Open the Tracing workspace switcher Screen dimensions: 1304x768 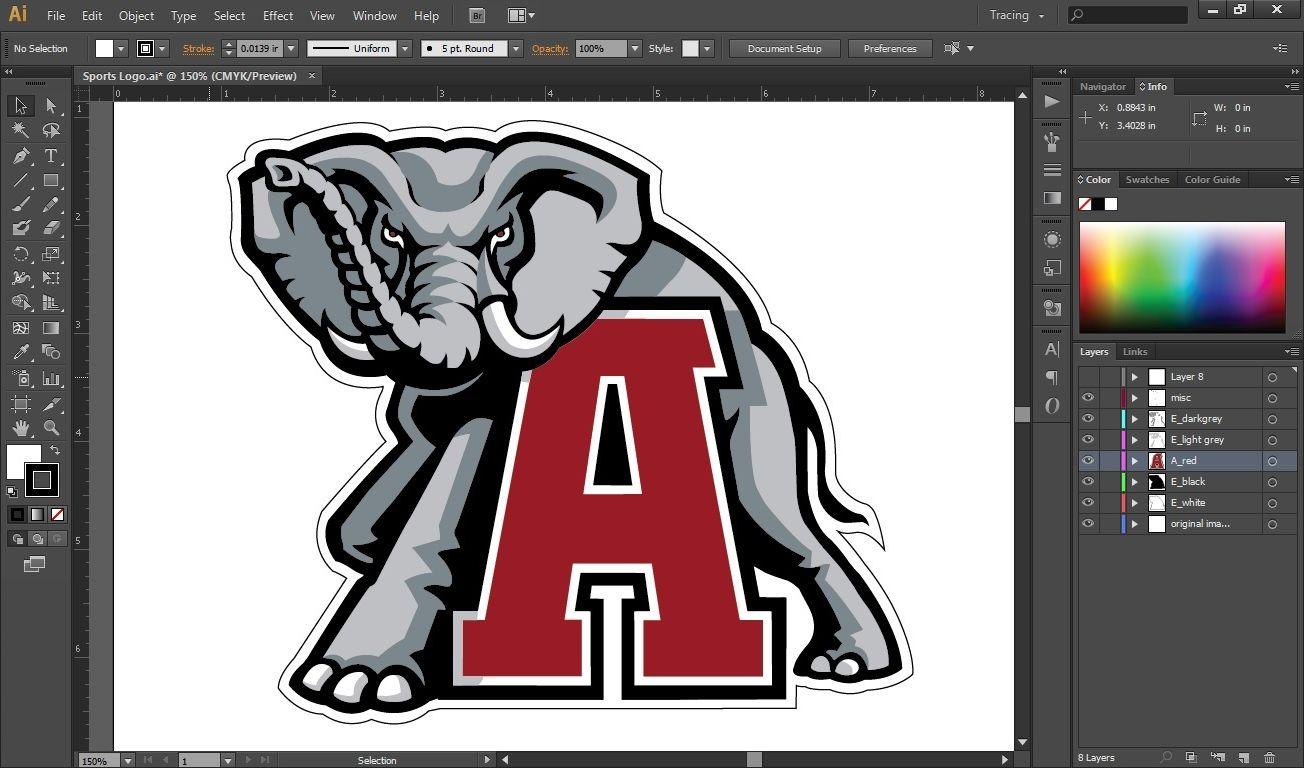[1017, 15]
